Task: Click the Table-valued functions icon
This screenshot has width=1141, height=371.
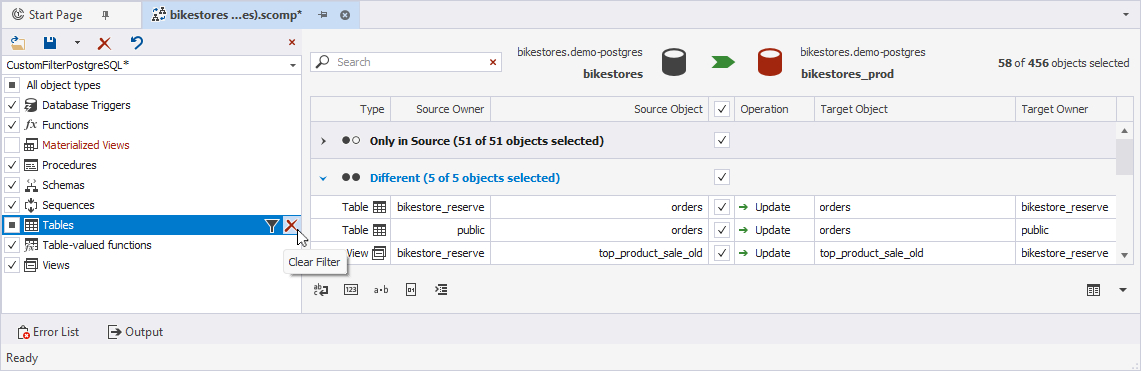Action: (x=31, y=245)
